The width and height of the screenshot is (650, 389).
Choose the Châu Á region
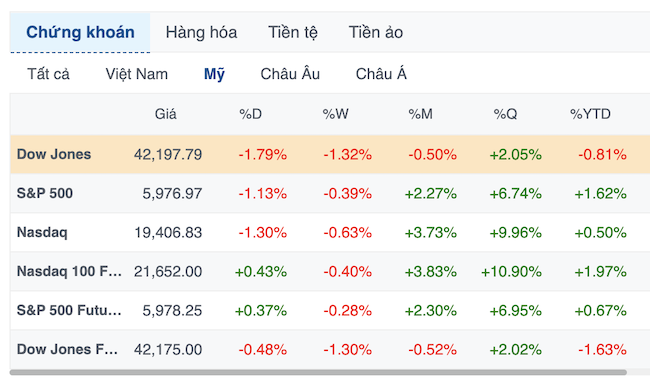pyautogui.click(x=381, y=74)
